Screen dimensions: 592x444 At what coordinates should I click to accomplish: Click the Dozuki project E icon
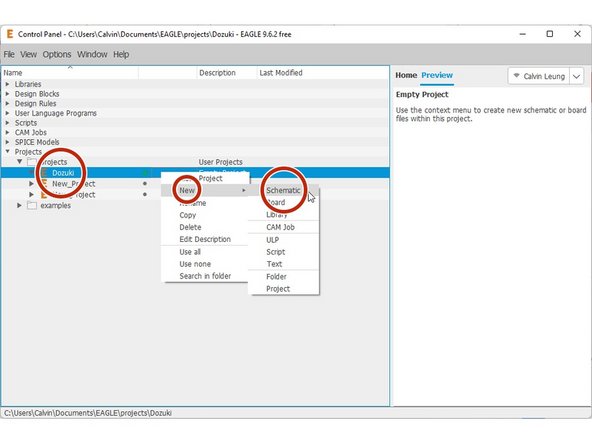(x=44, y=173)
